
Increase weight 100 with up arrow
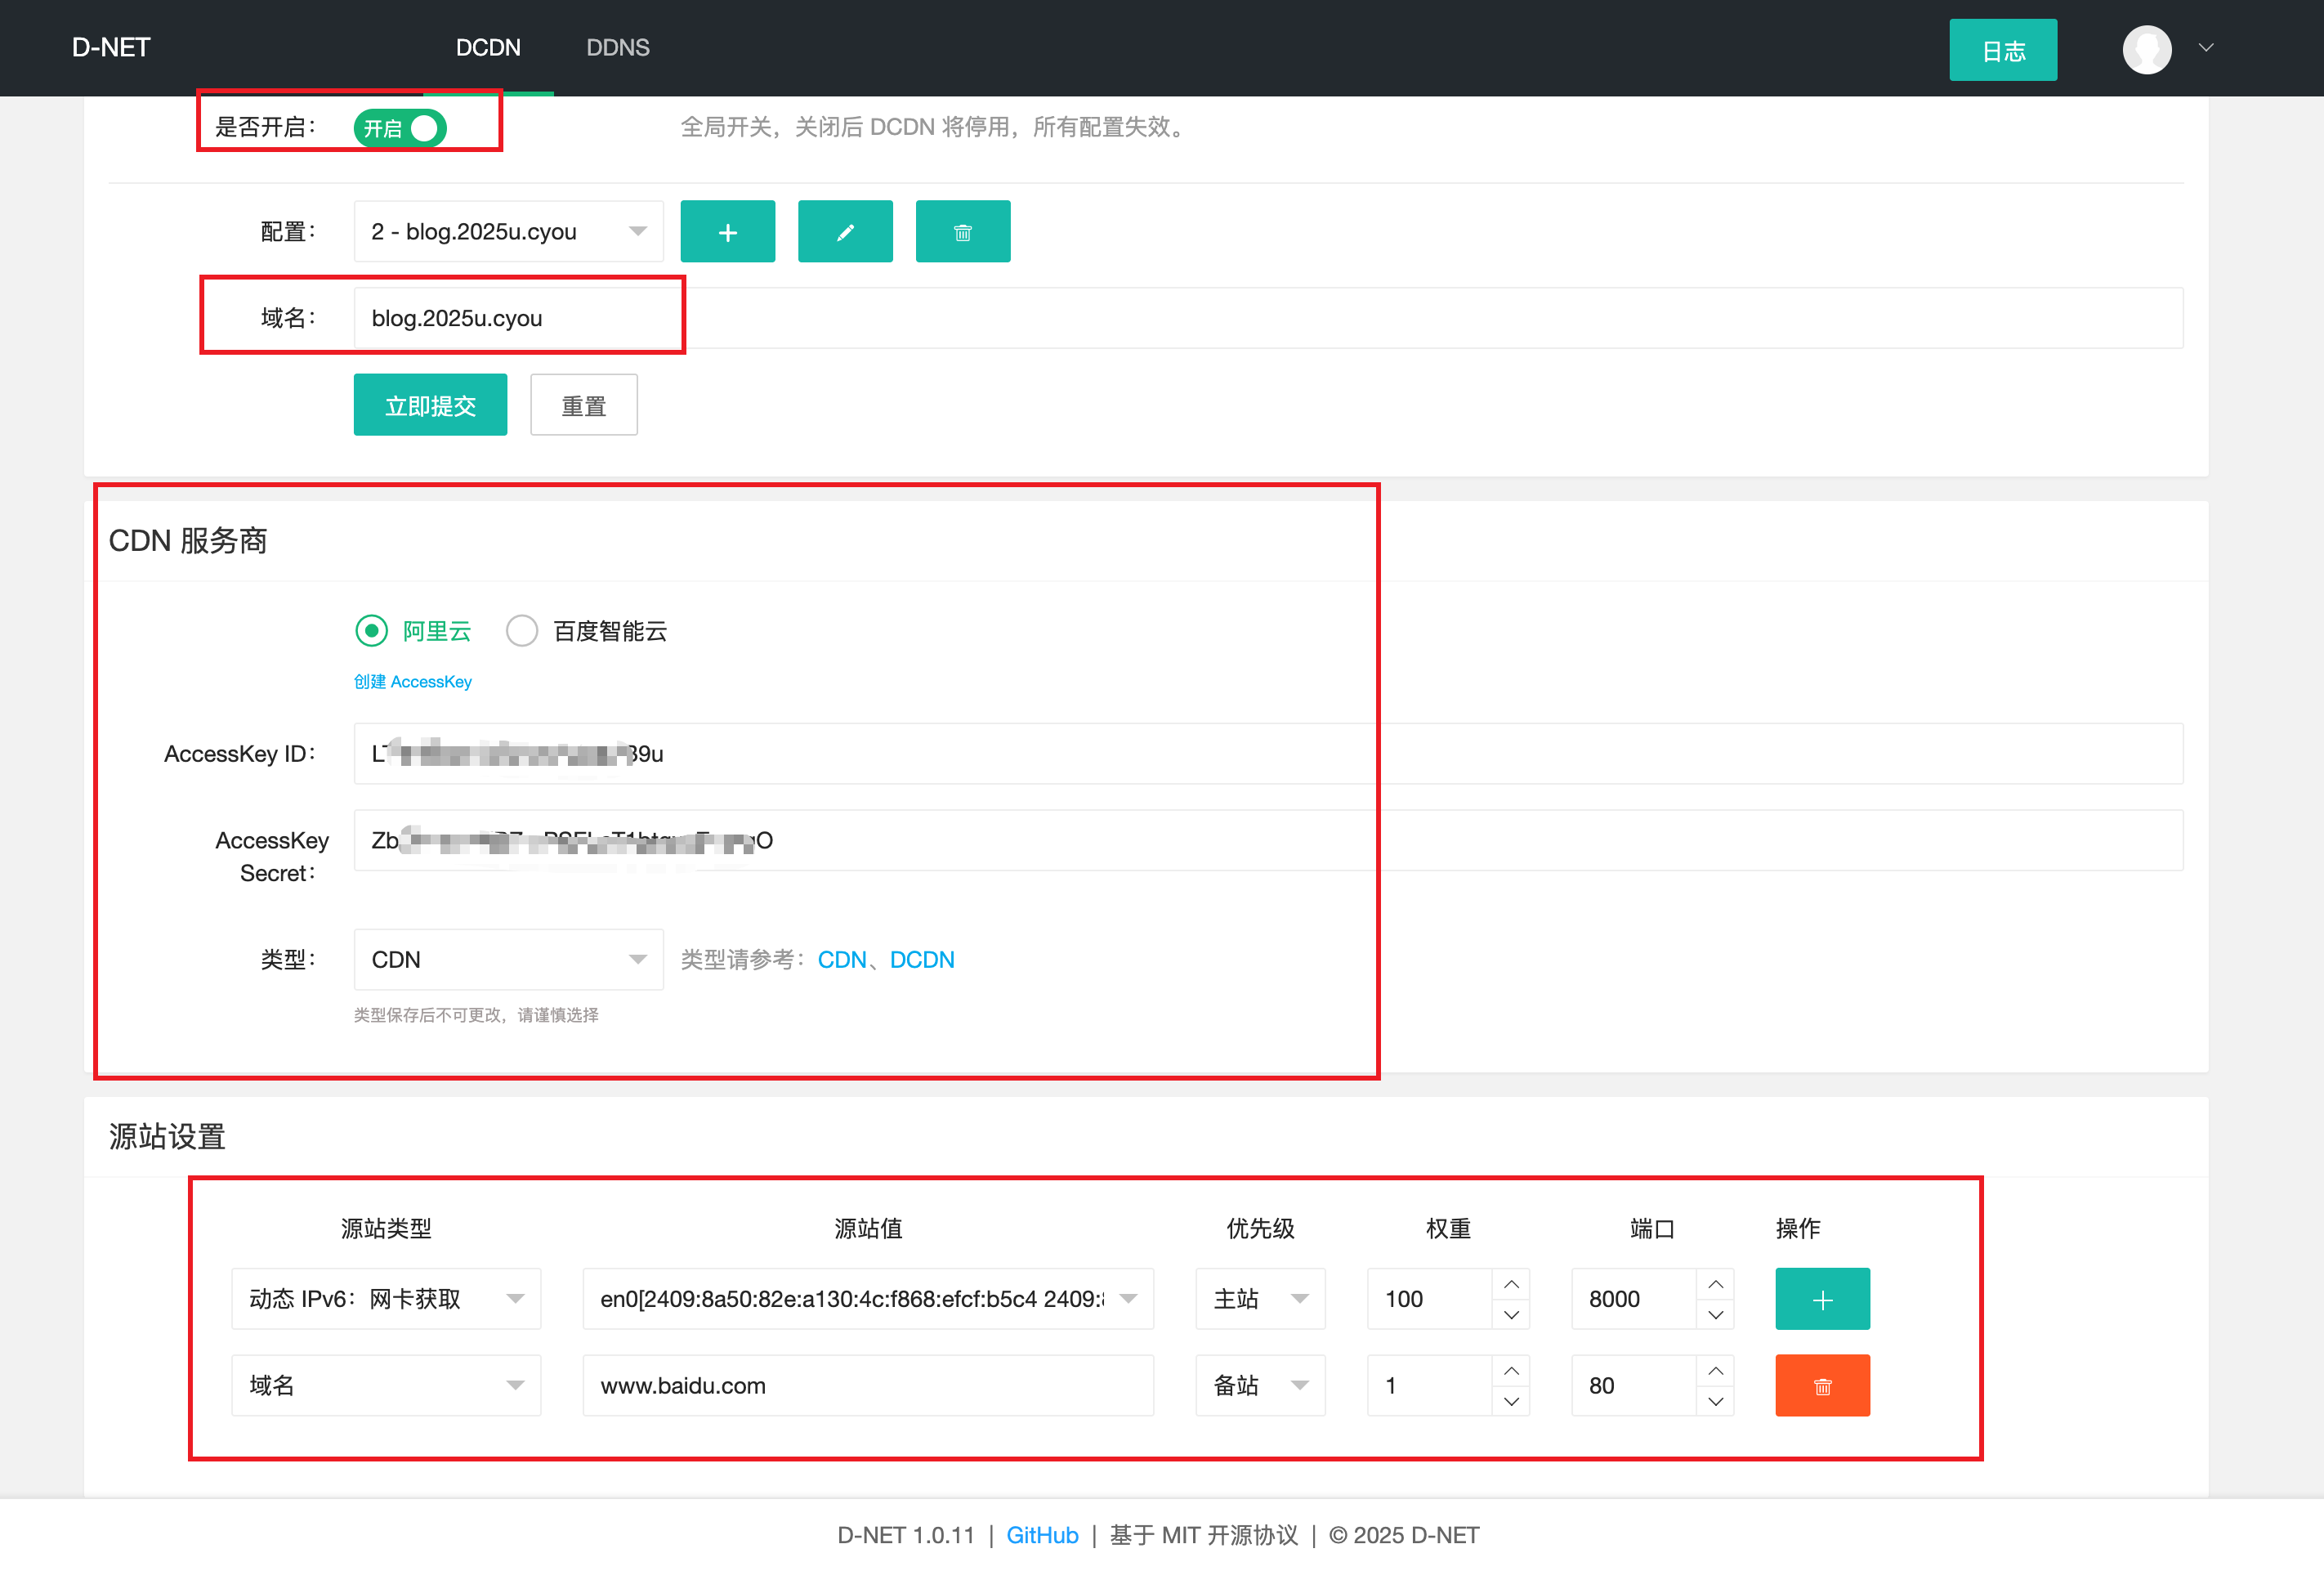1511,1283
